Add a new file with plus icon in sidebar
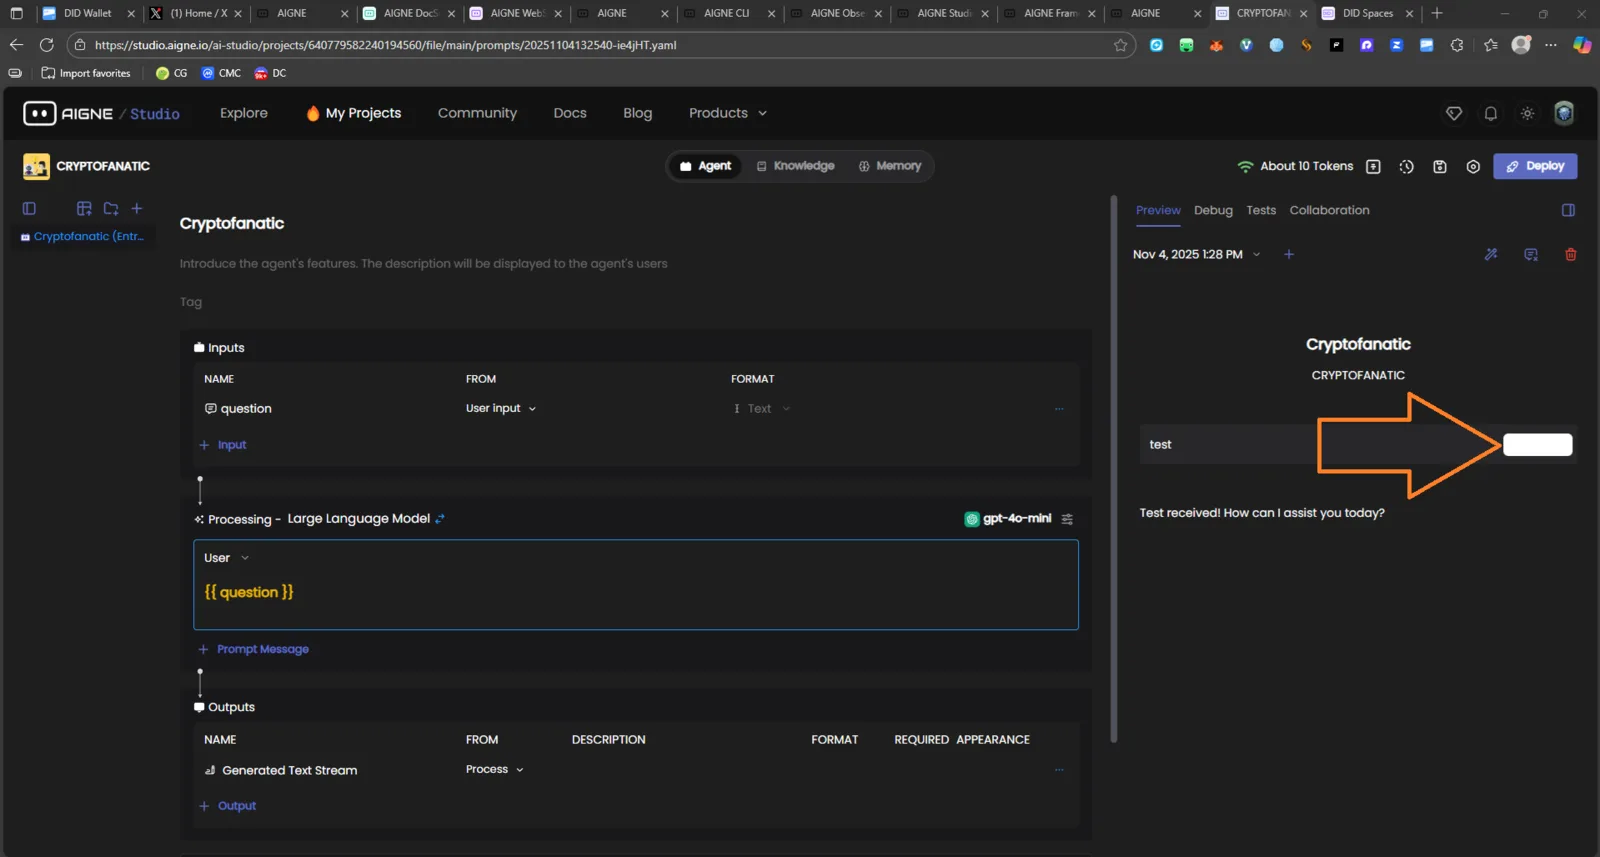 (x=137, y=209)
